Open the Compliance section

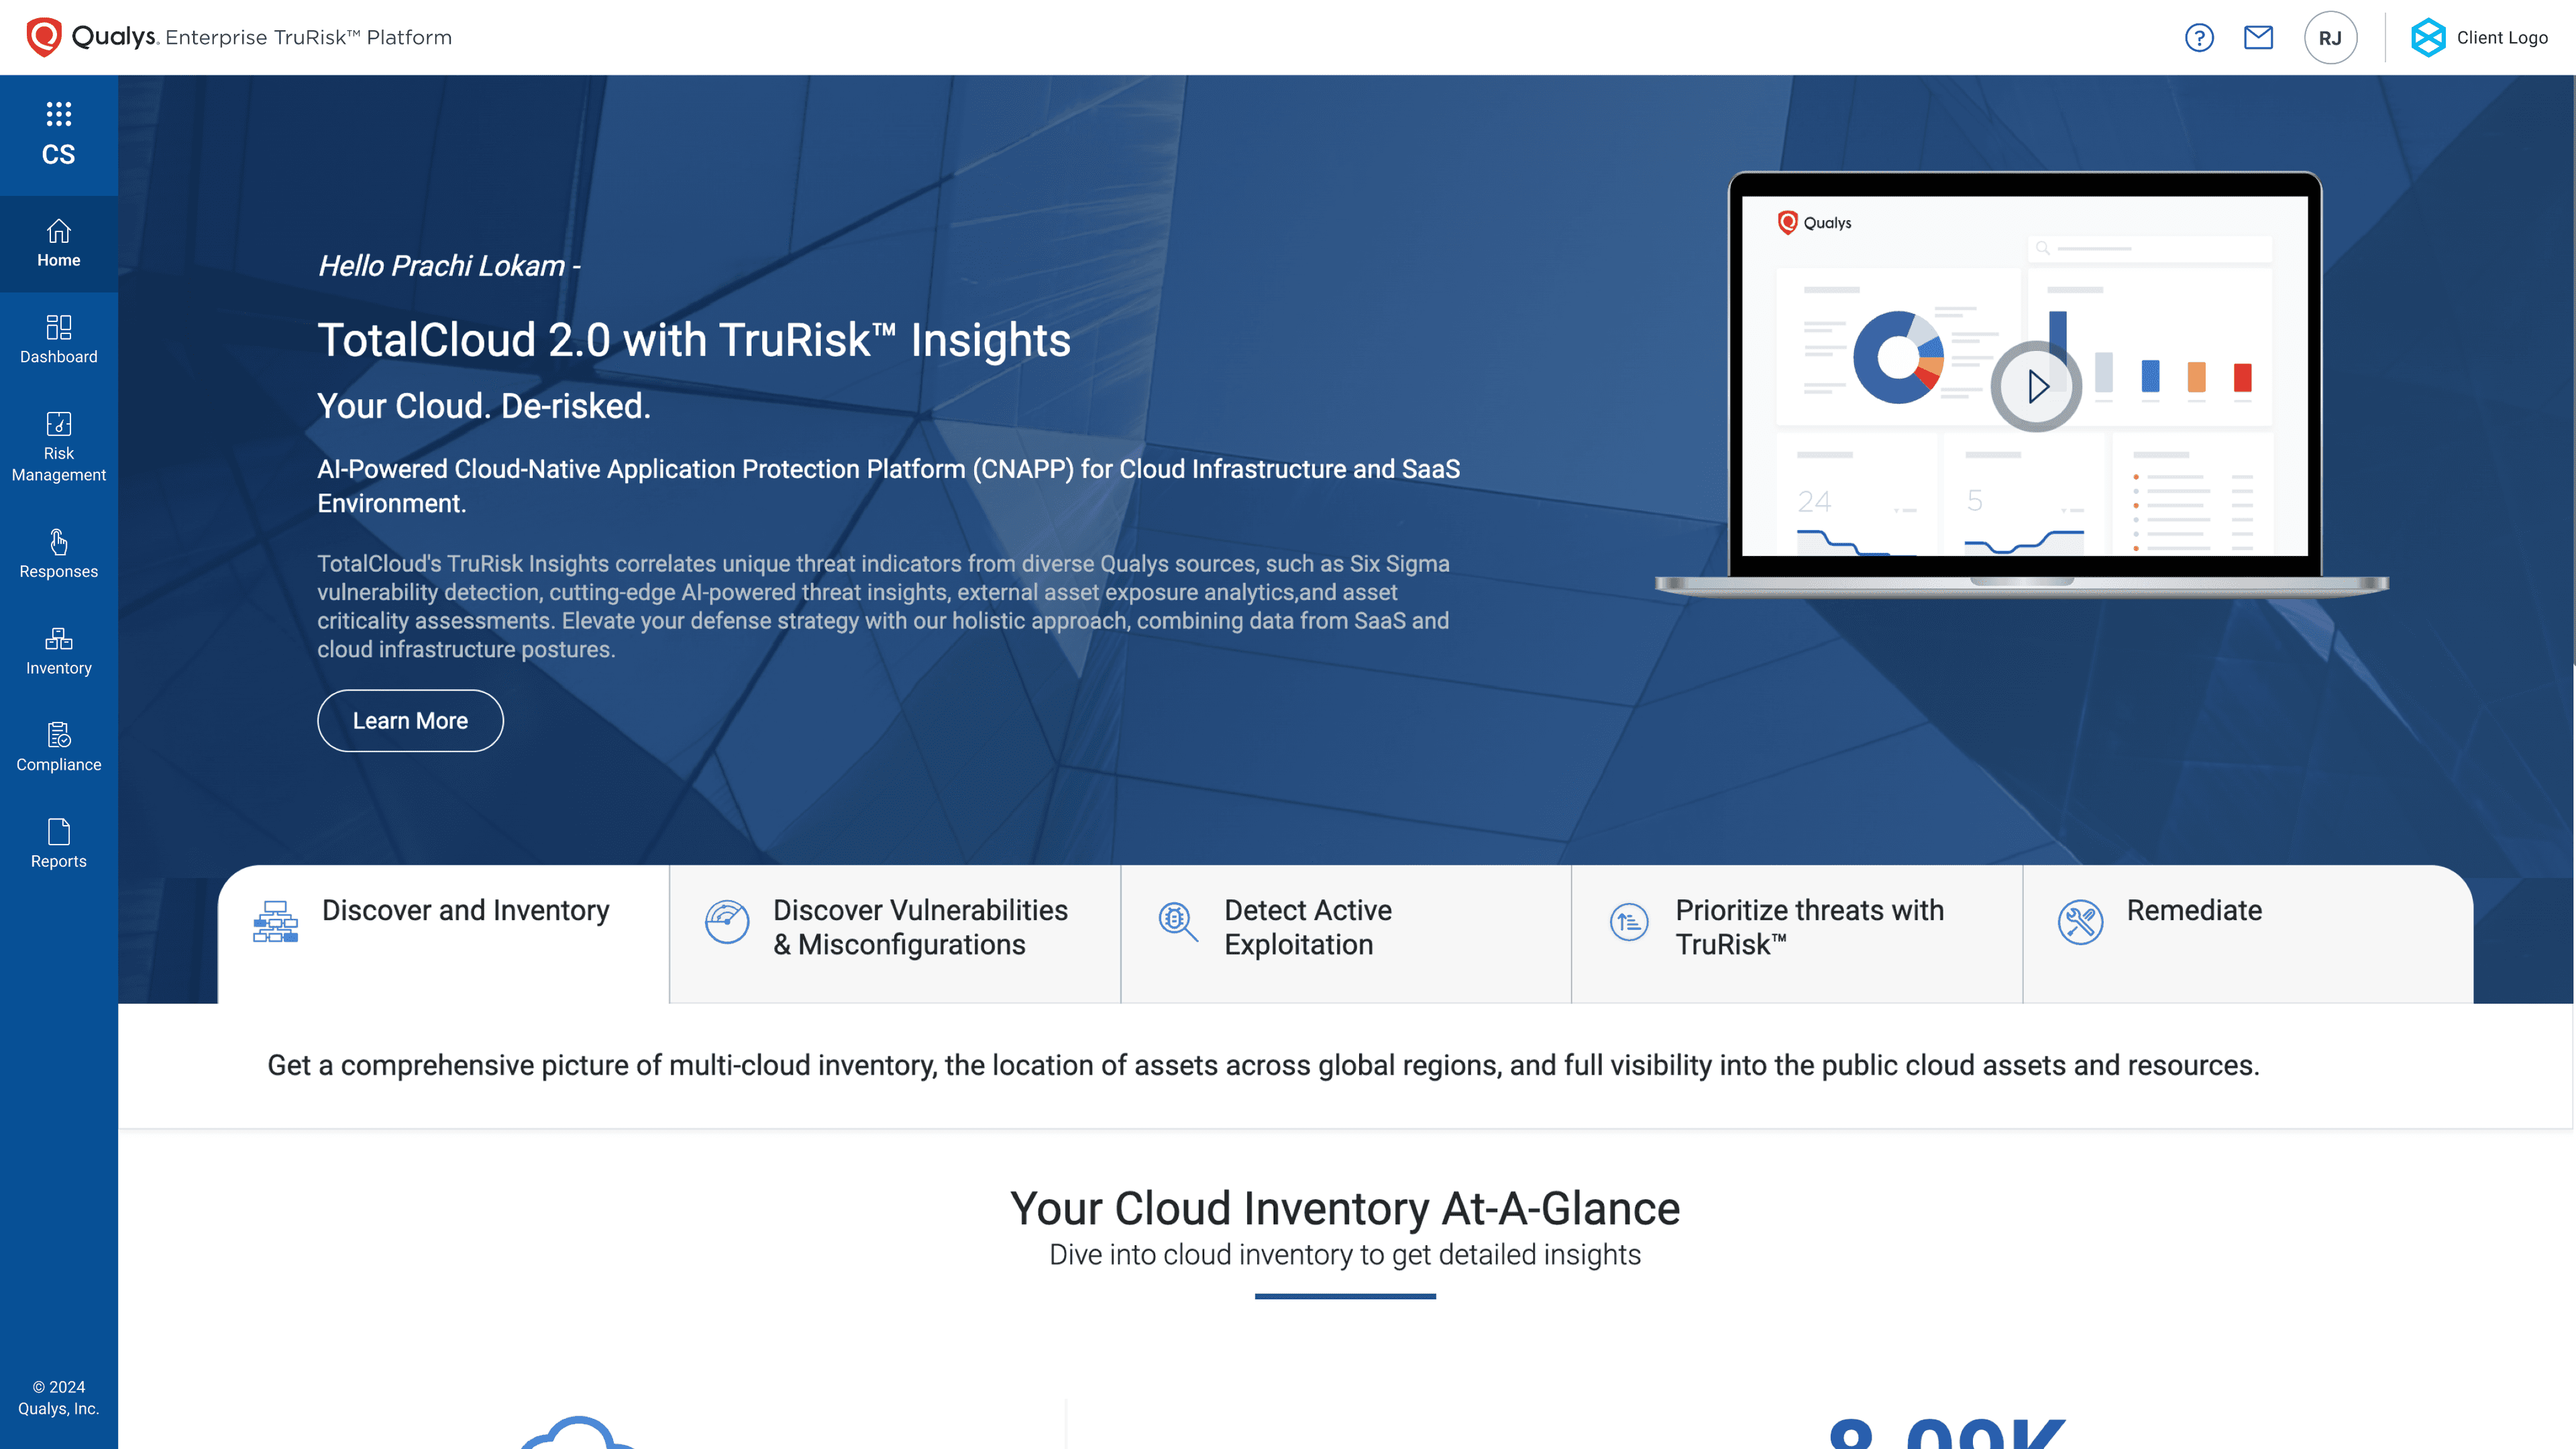point(58,748)
